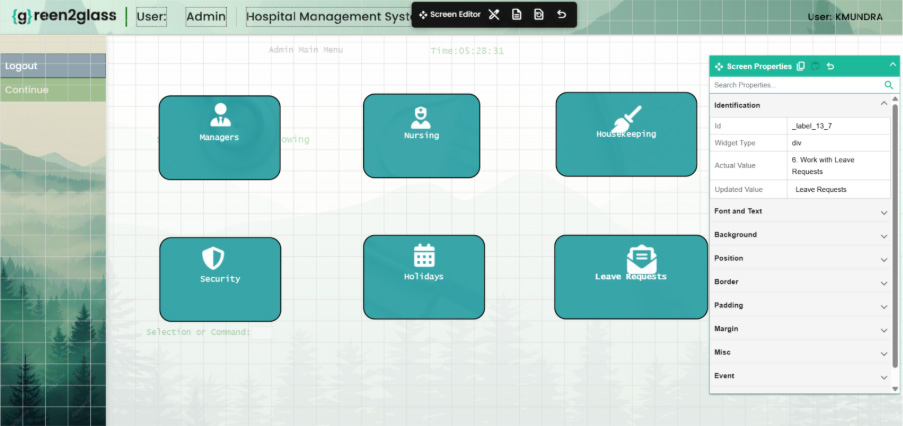Click the calendar icon on Holidays tile
Screen dimensions: 903x426
point(424,255)
